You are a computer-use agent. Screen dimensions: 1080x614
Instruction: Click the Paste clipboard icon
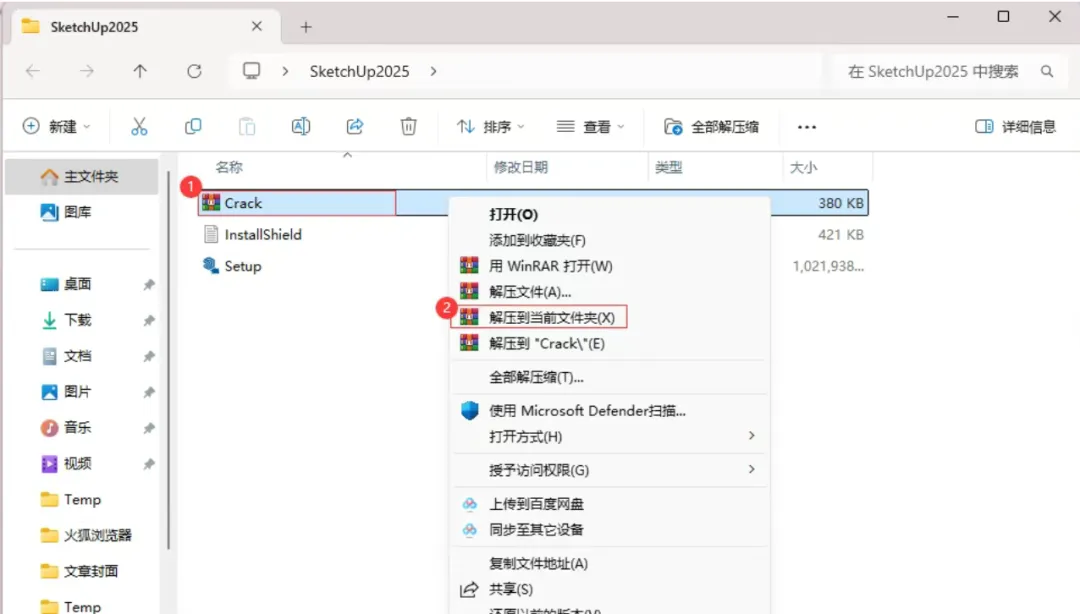click(247, 126)
